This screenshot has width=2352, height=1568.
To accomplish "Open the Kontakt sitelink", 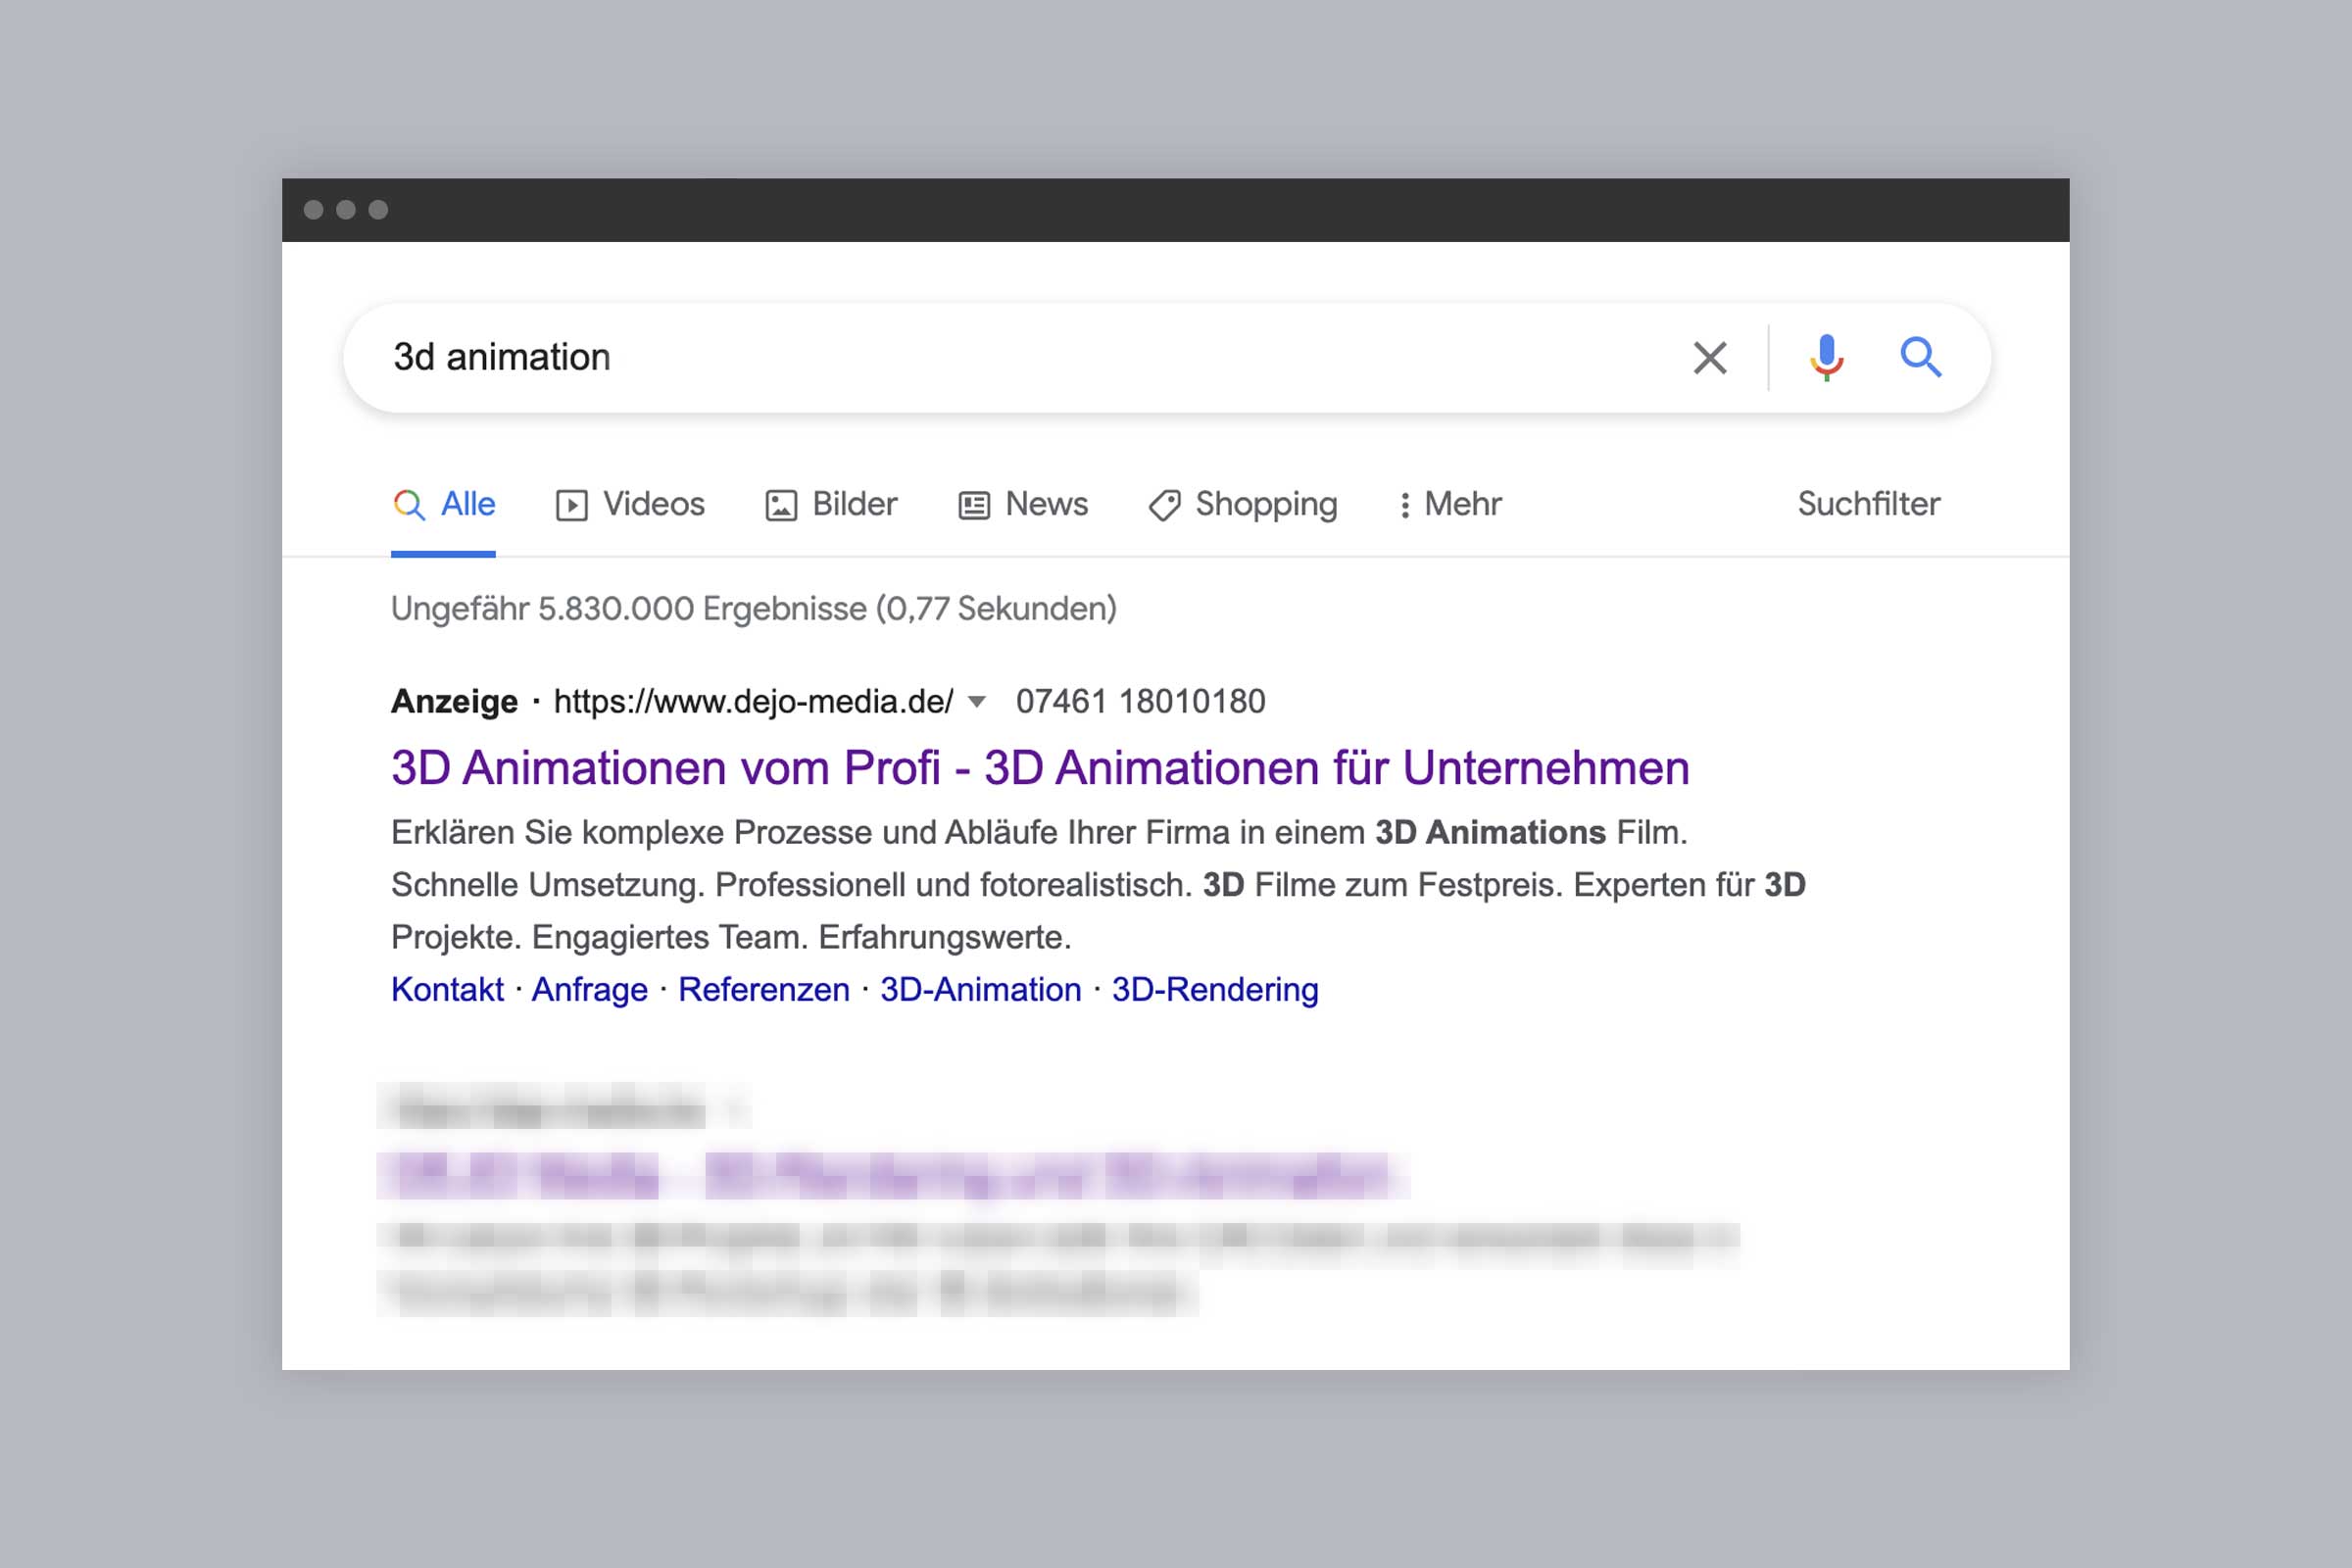I will (x=447, y=989).
